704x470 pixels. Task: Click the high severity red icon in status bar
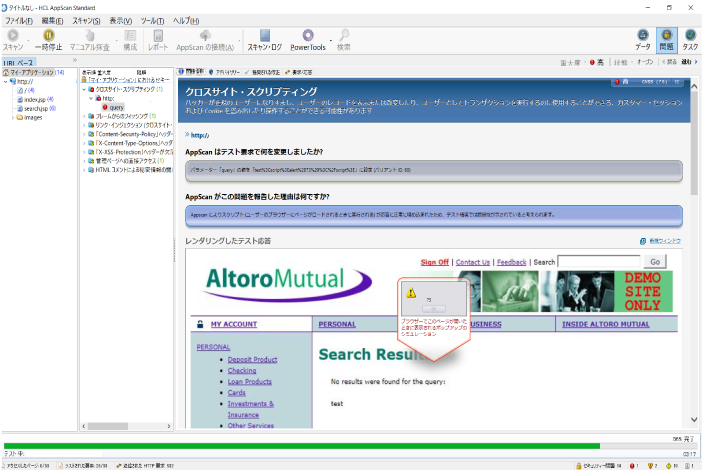click(x=632, y=466)
